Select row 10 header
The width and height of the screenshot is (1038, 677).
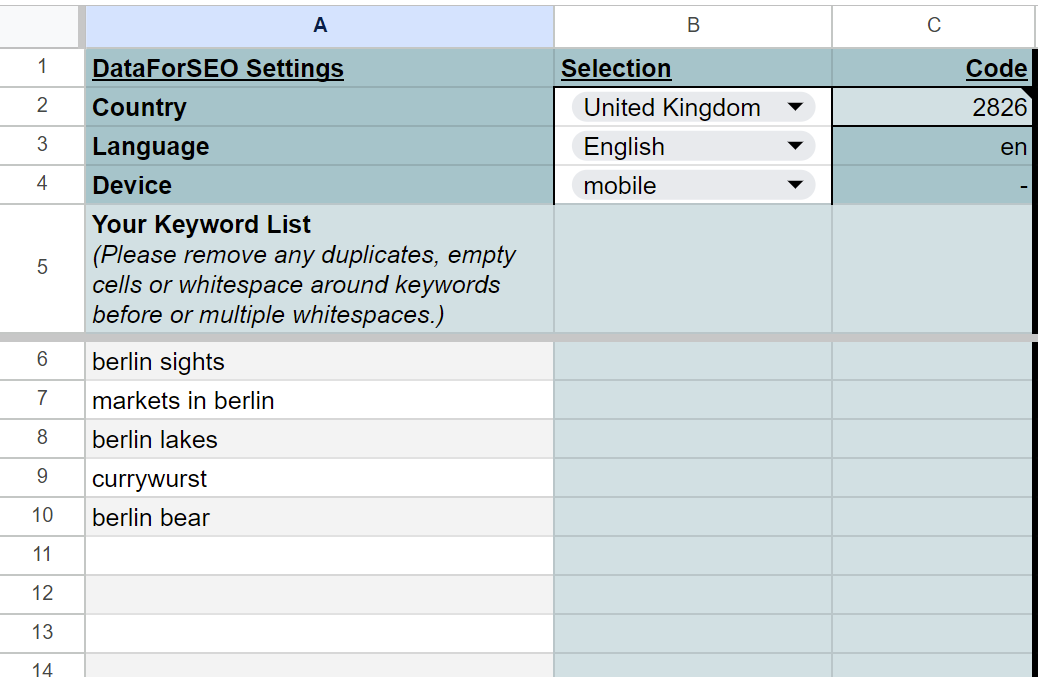click(x=42, y=517)
